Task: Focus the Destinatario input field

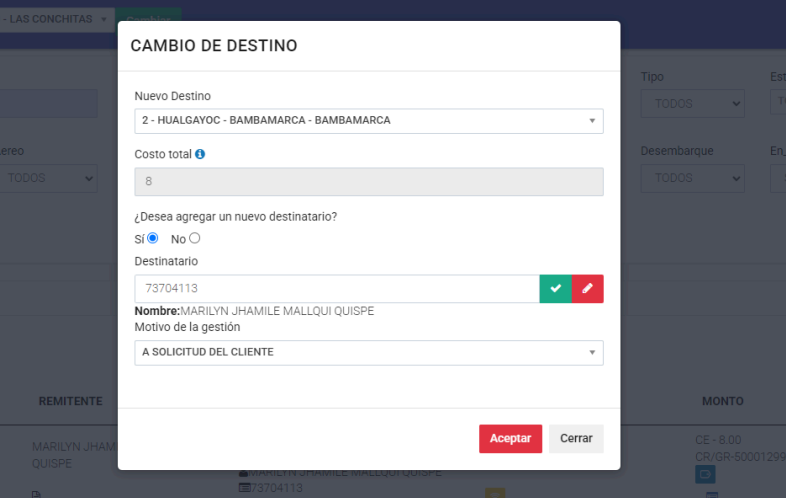Action: coord(337,289)
